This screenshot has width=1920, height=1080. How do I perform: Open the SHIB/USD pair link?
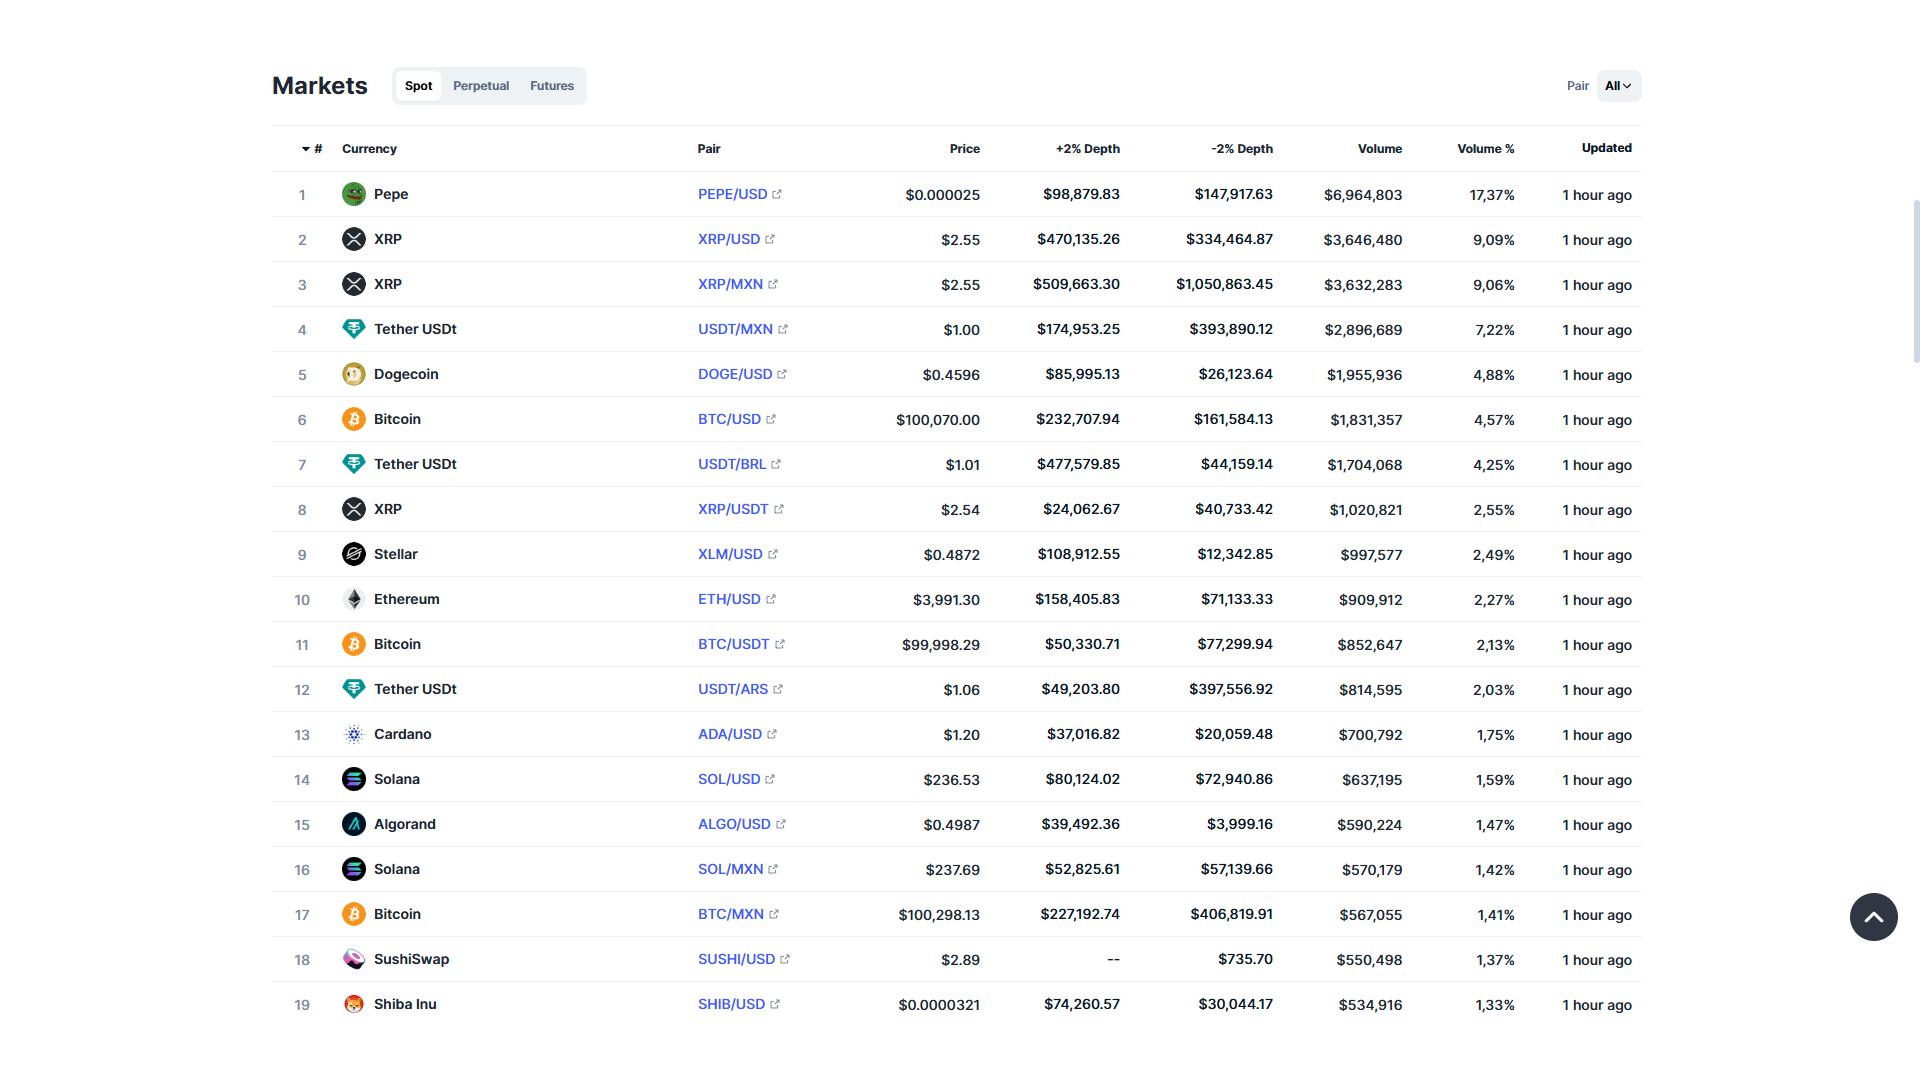tap(731, 1004)
